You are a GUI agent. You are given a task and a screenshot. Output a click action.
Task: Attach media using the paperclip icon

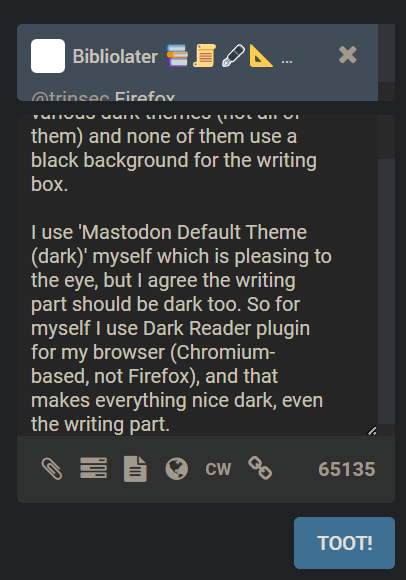(52, 469)
